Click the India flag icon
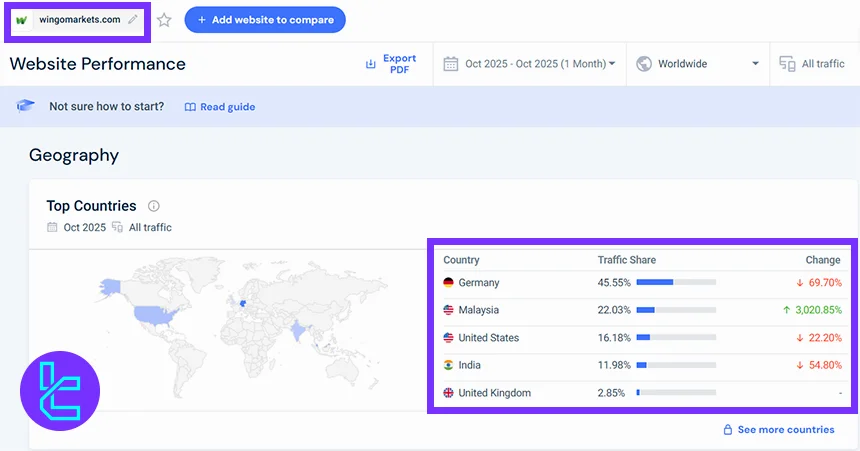 [x=448, y=365]
